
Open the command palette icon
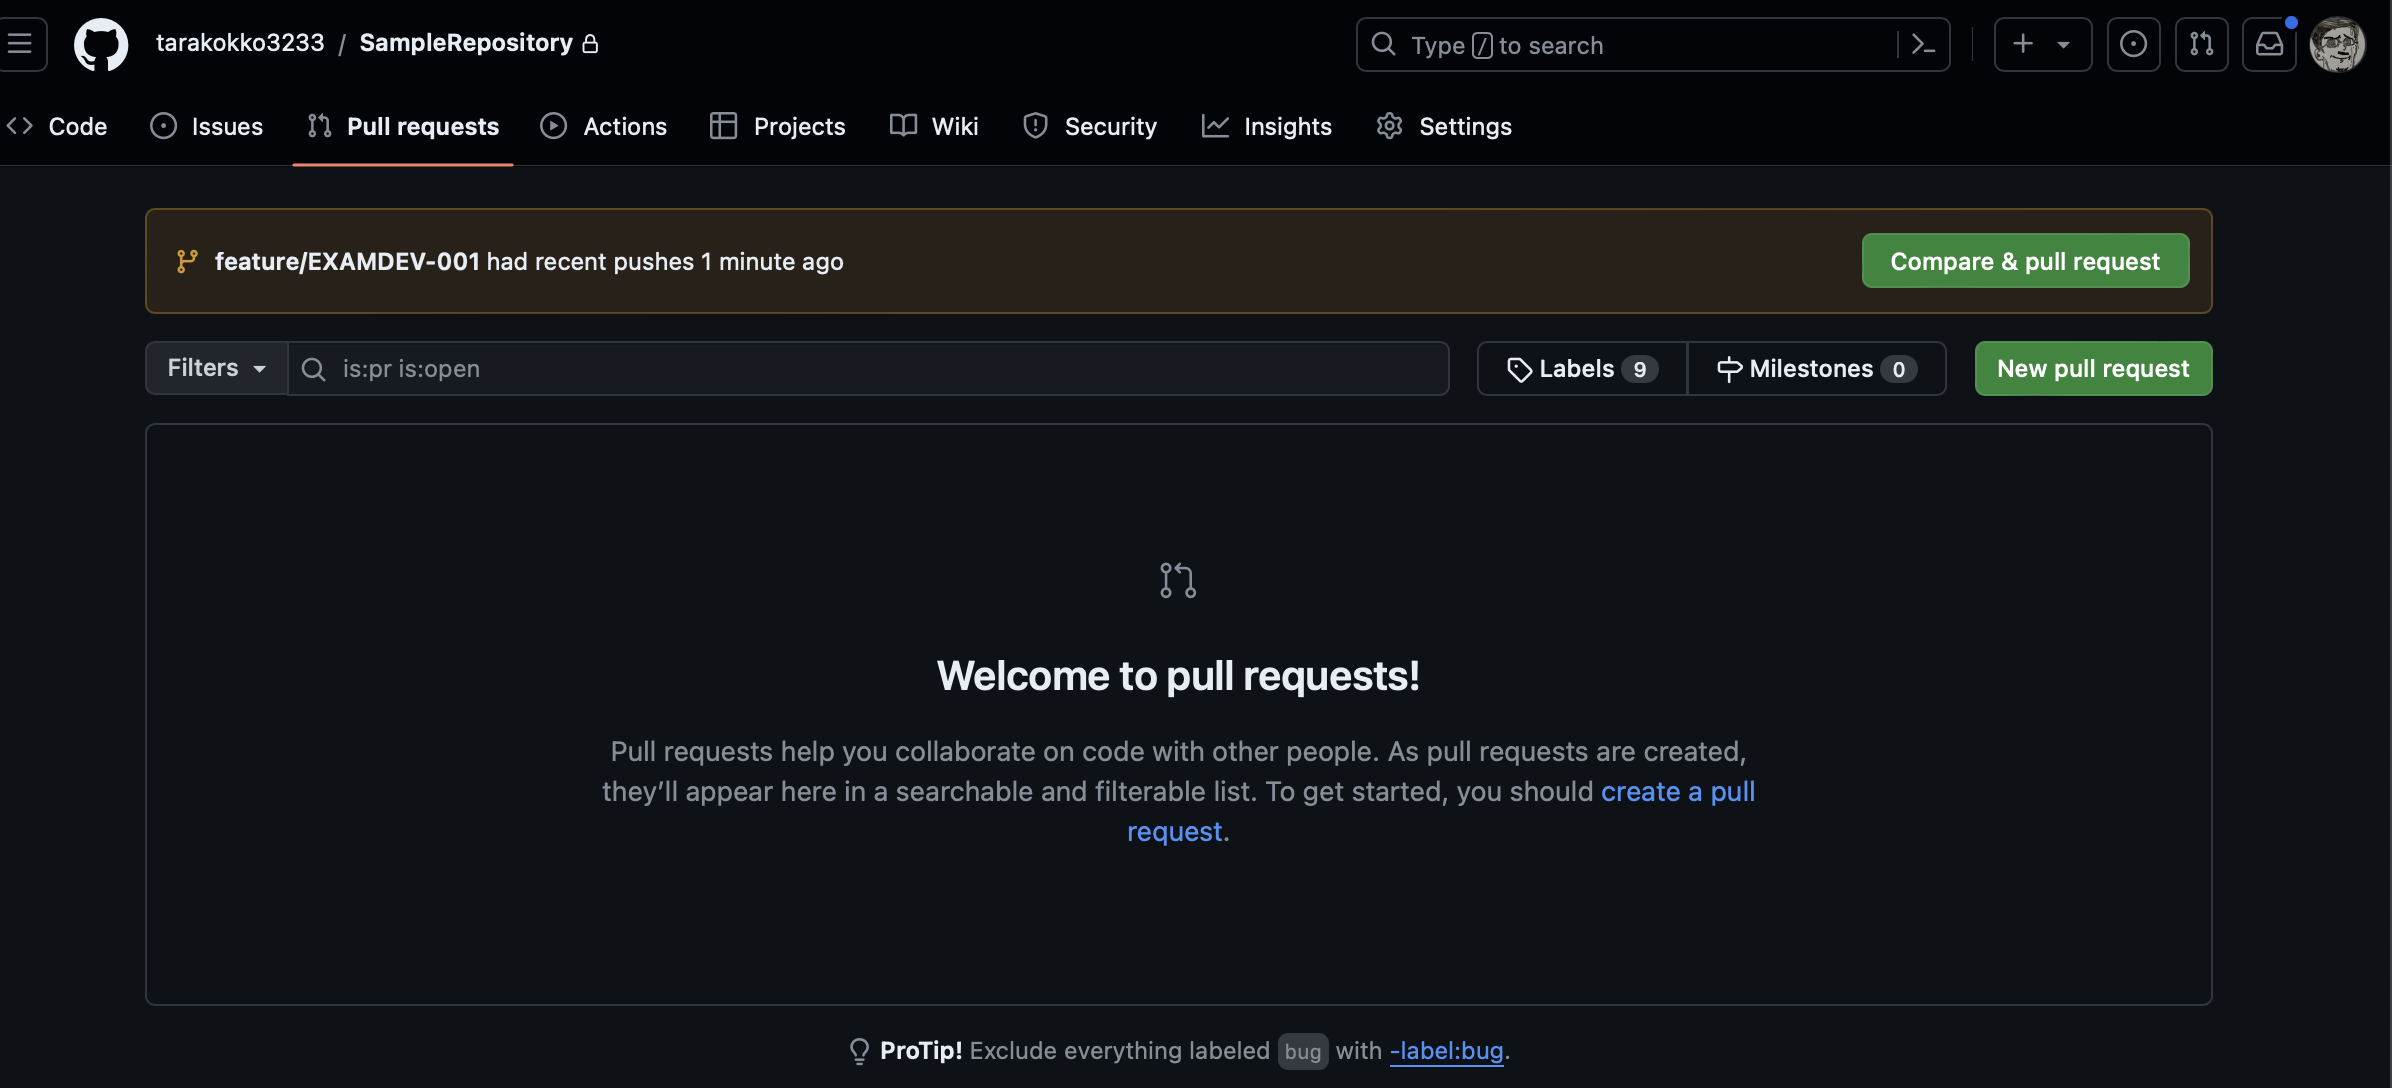tap(1922, 44)
